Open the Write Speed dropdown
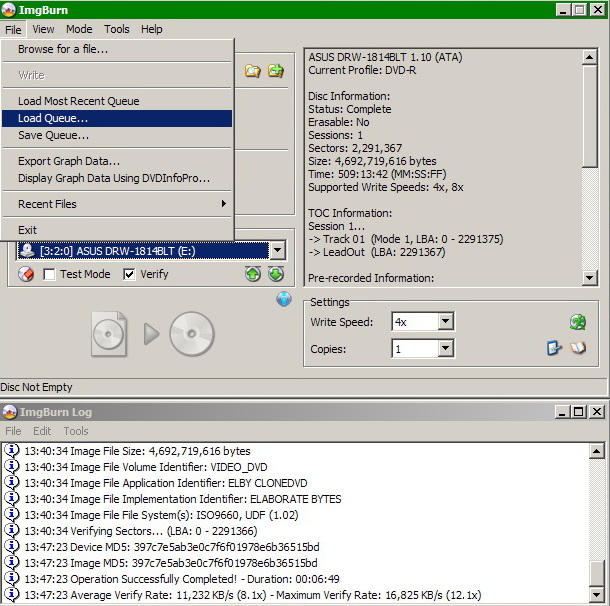Image resolution: width=610 pixels, height=606 pixels. pyautogui.click(x=445, y=322)
